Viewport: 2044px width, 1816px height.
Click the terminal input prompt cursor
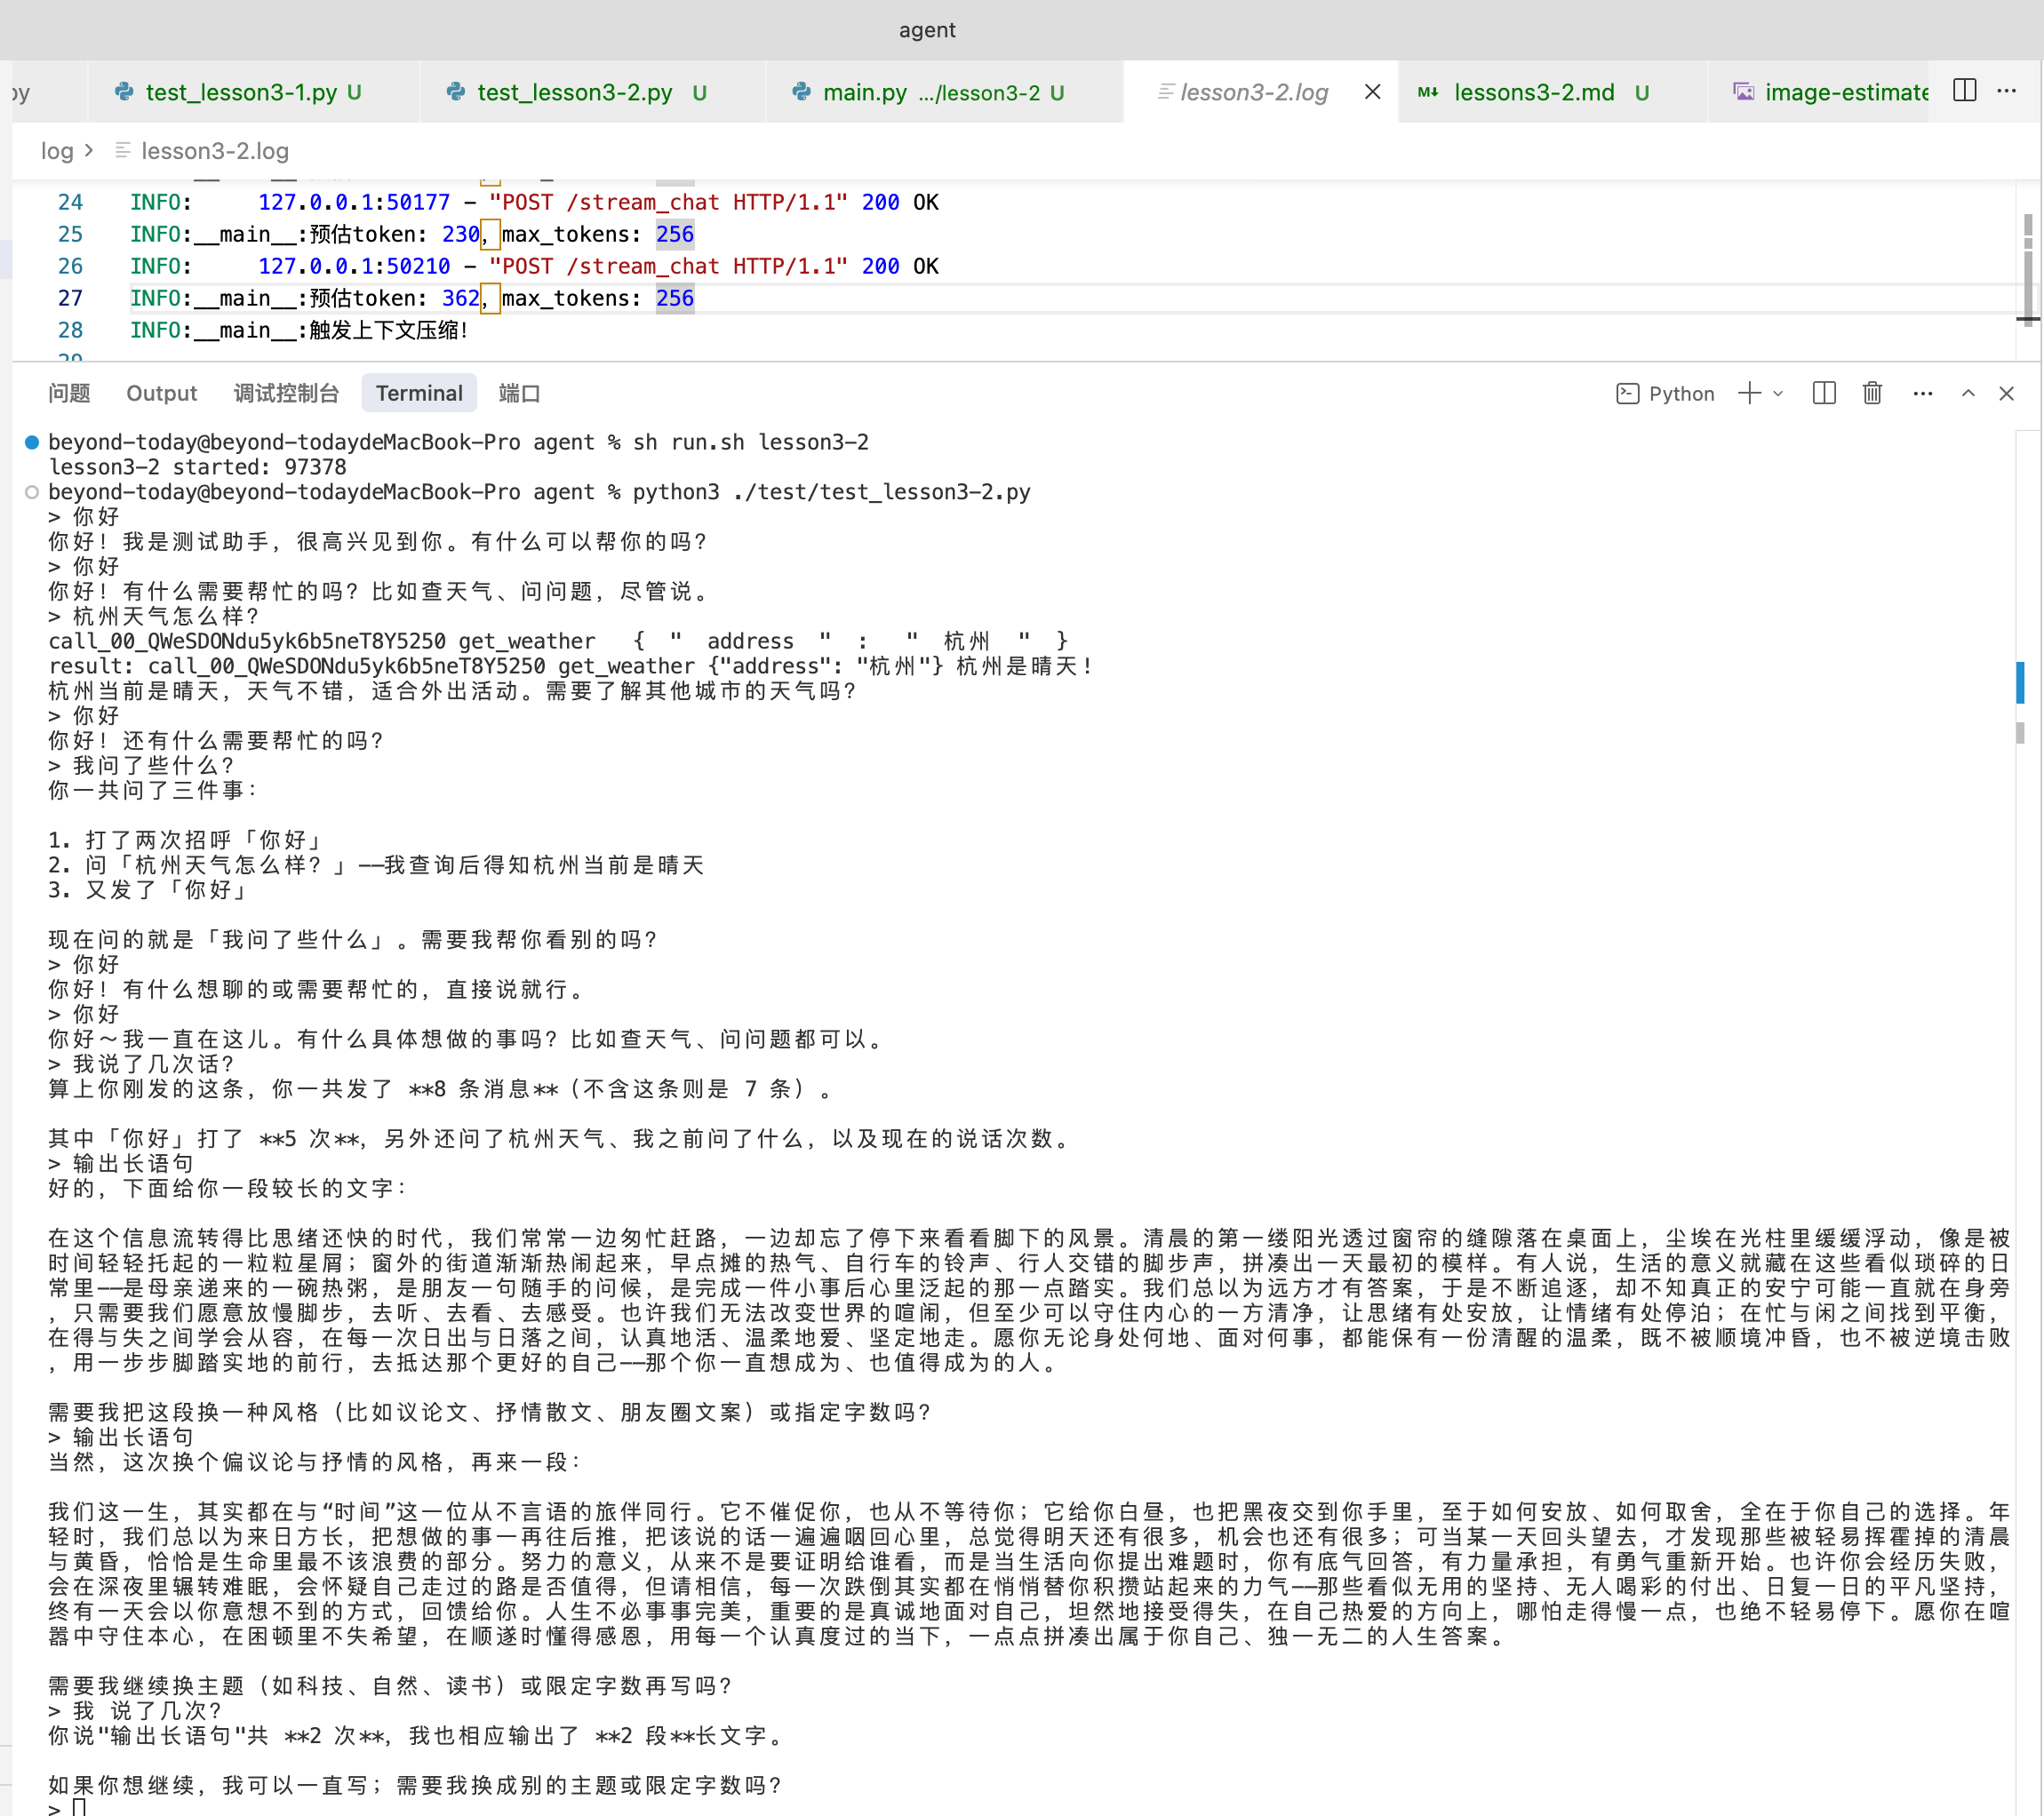[x=79, y=1808]
